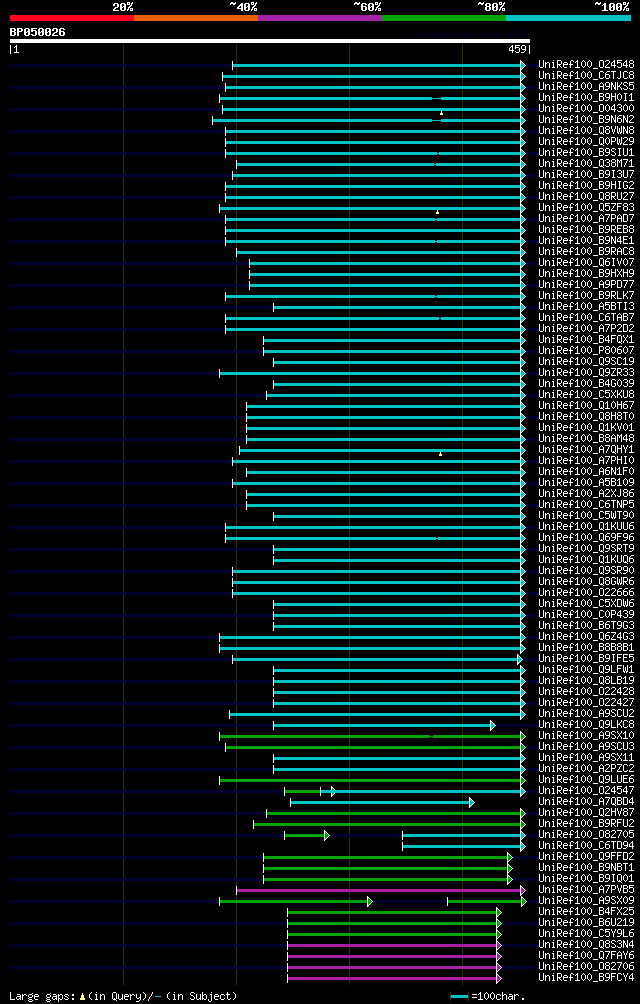Image resolution: width=640 pixels, height=1004 pixels.
Task: Click 'UniRef100_A7PVB5'
Action: (586, 890)
